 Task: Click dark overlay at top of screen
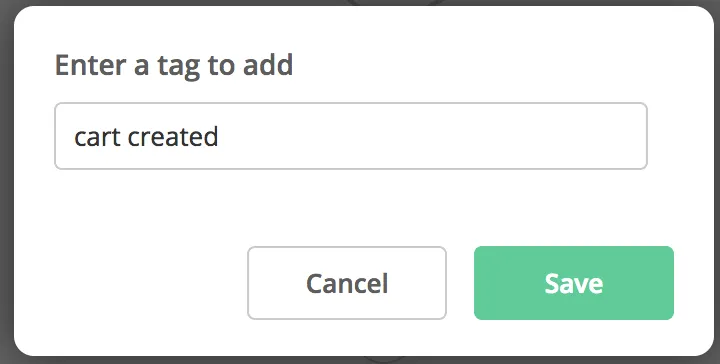(184, 2)
